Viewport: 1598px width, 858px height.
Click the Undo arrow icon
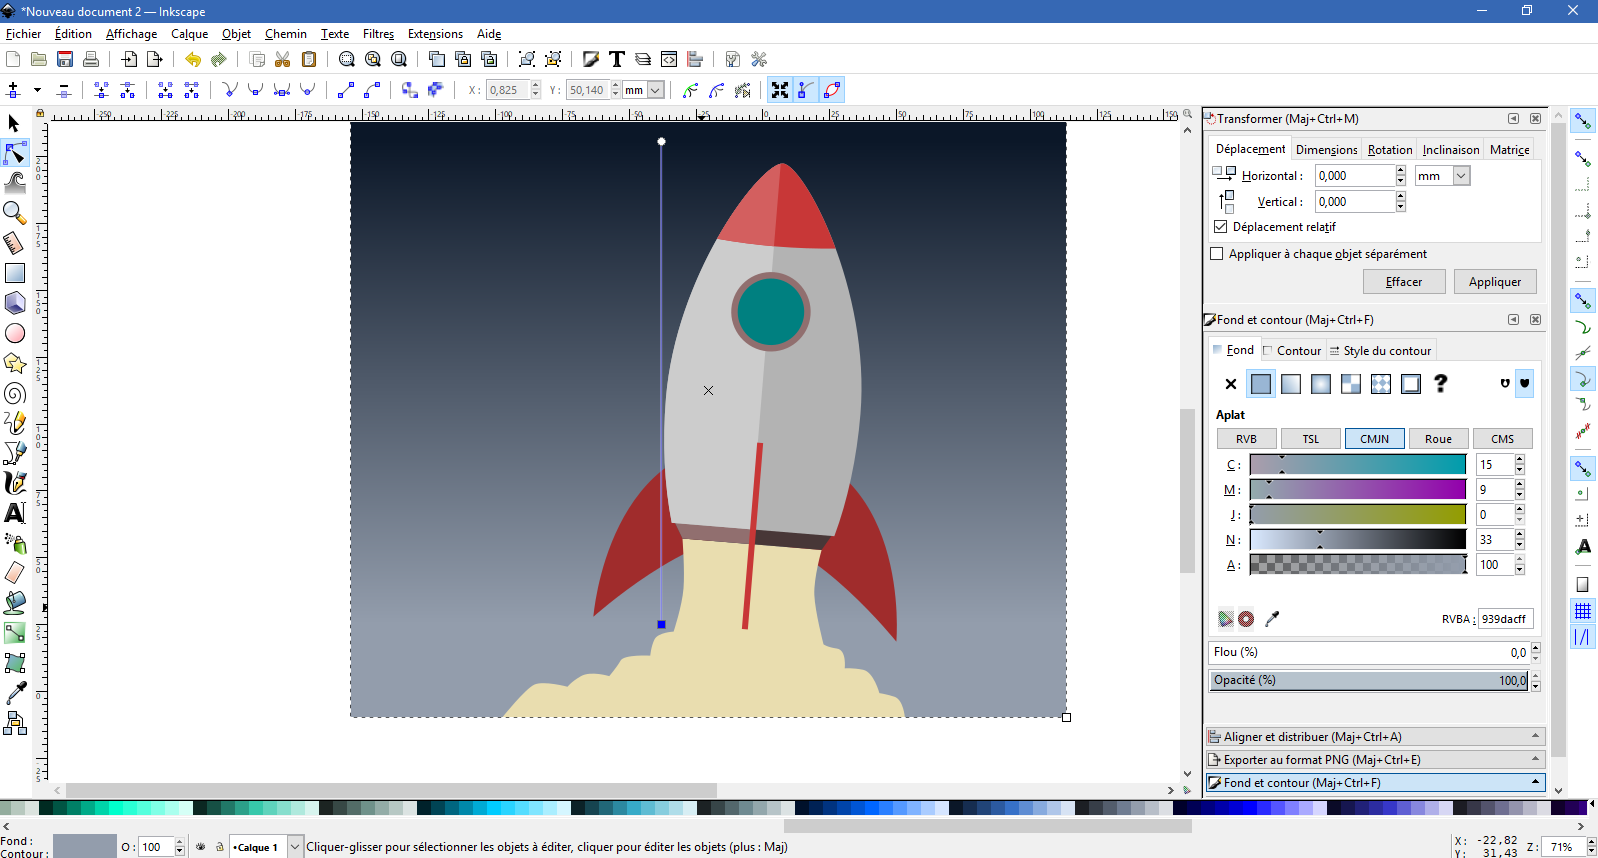(x=193, y=59)
